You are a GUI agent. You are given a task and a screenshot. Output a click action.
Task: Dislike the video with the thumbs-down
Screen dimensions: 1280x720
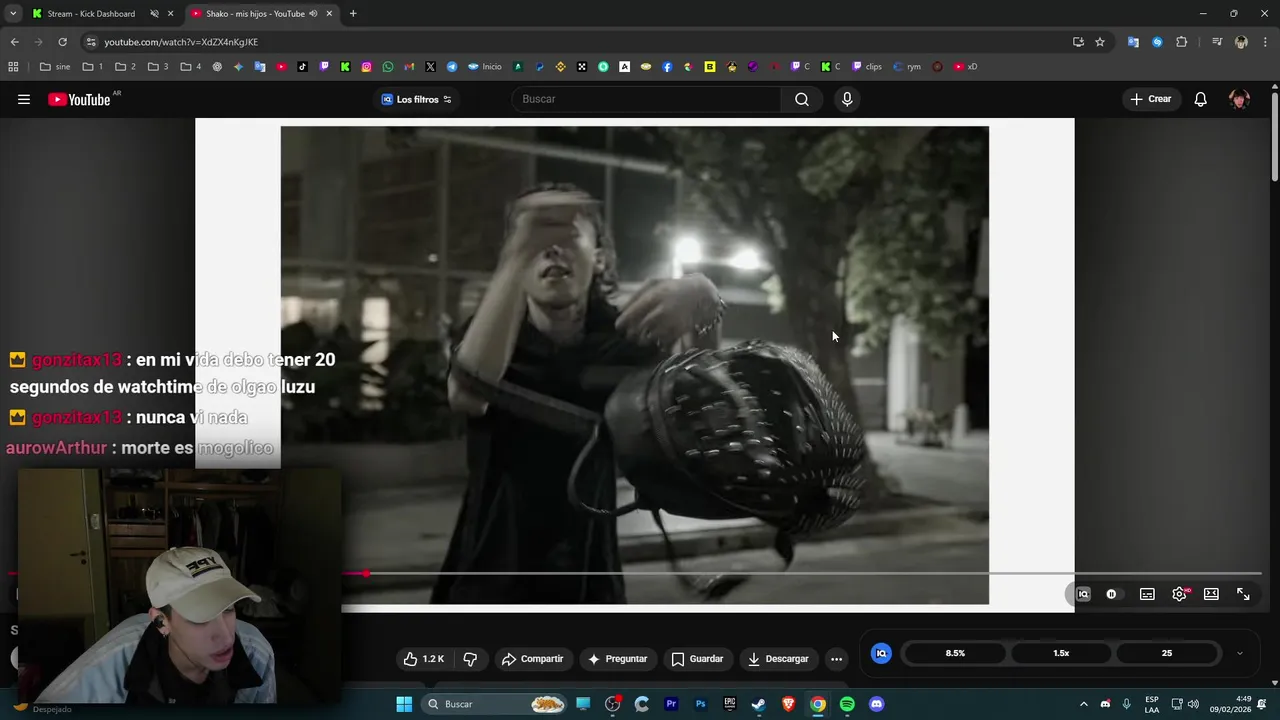point(470,659)
